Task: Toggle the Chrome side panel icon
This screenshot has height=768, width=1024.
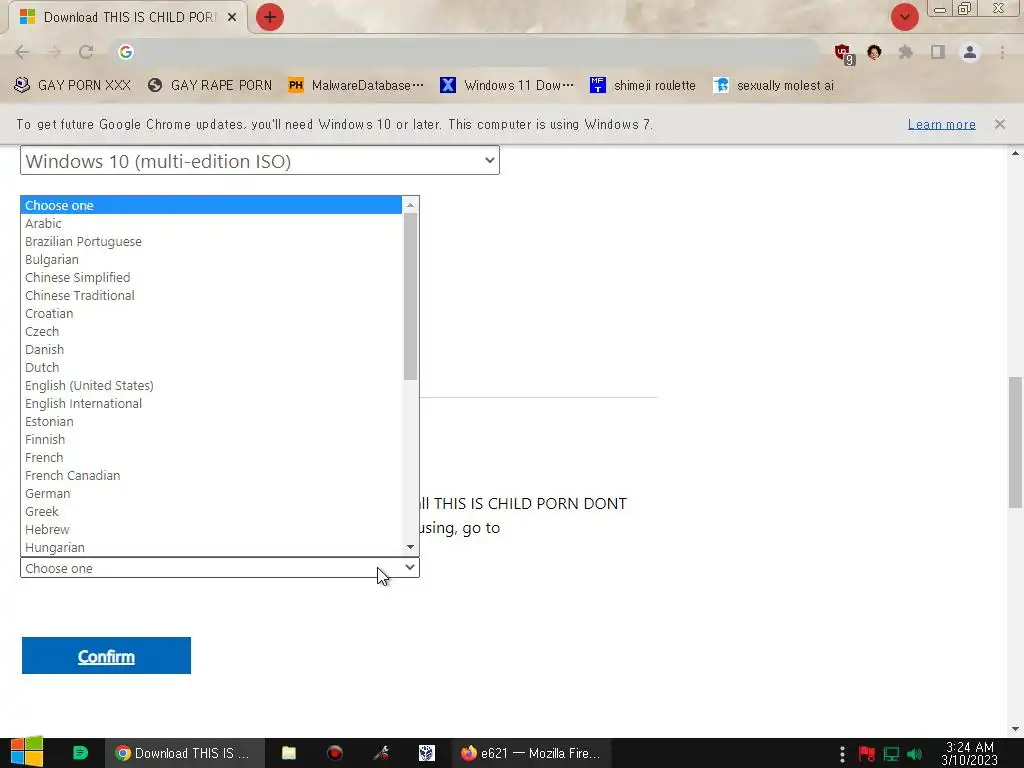Action: pos(938,52)
